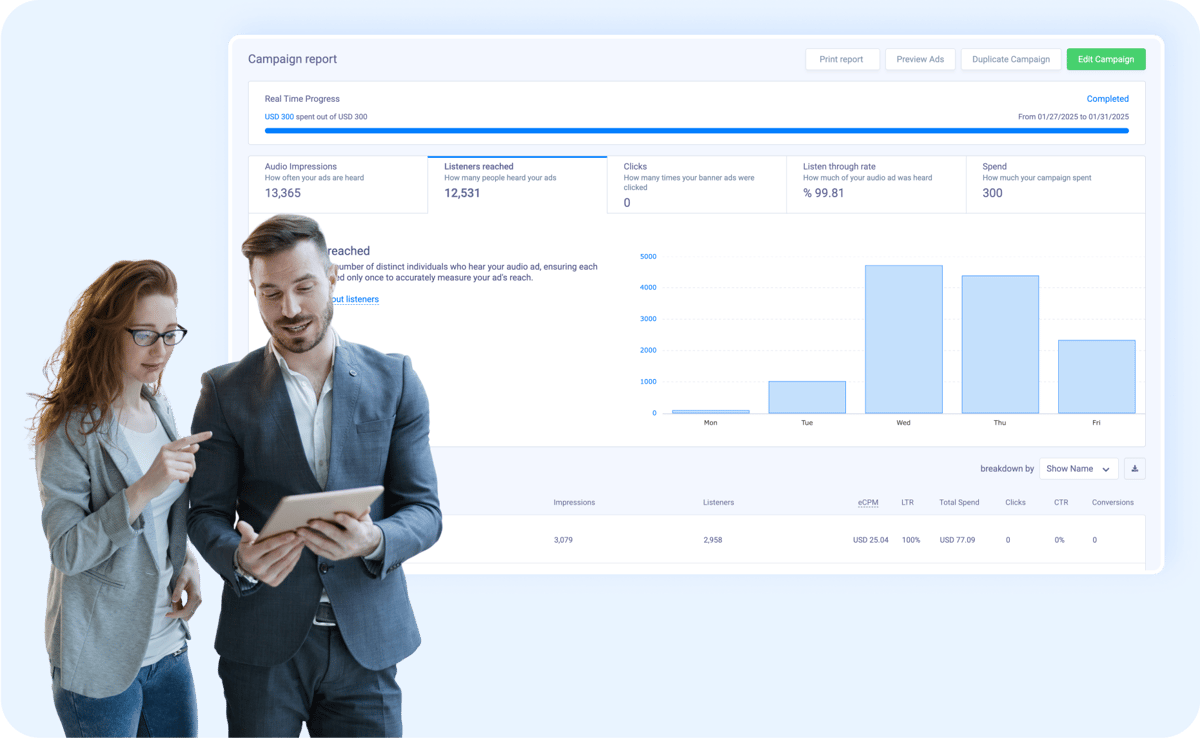Click the Wednesday bar in chart
Screen dimensions: 1200x738
[903, 339]
